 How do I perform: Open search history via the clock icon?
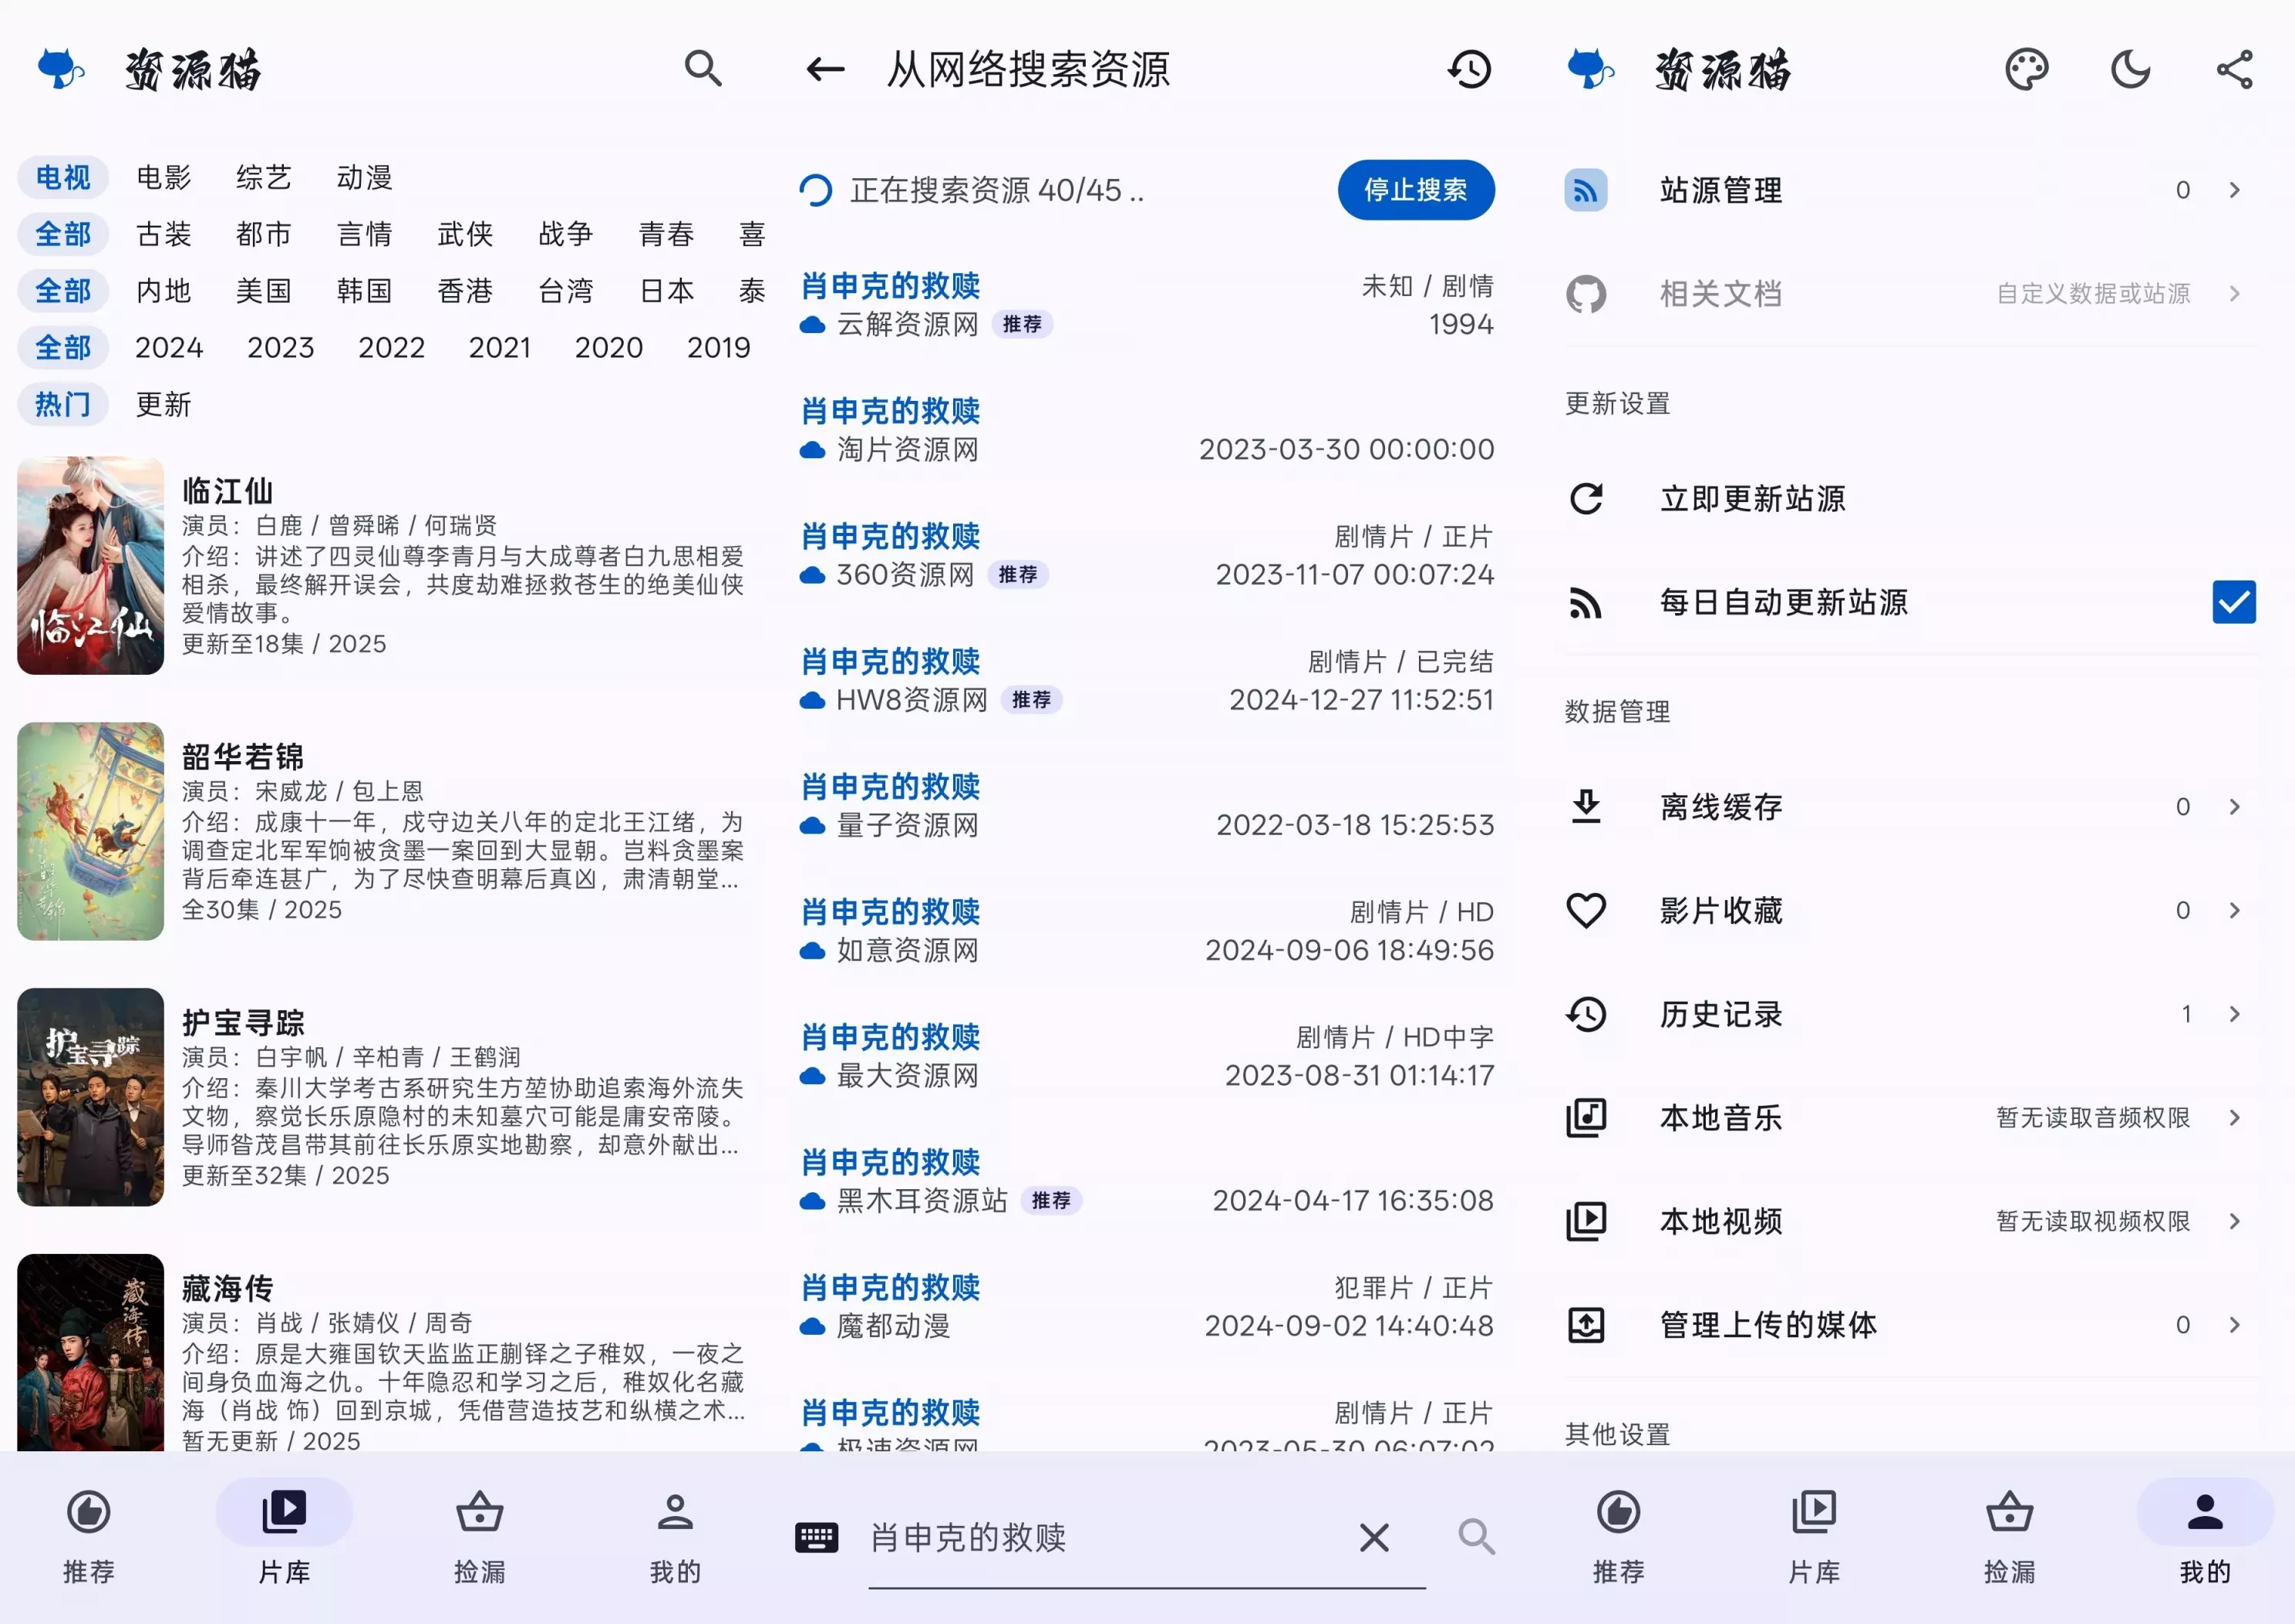[x=1469, y=69]
